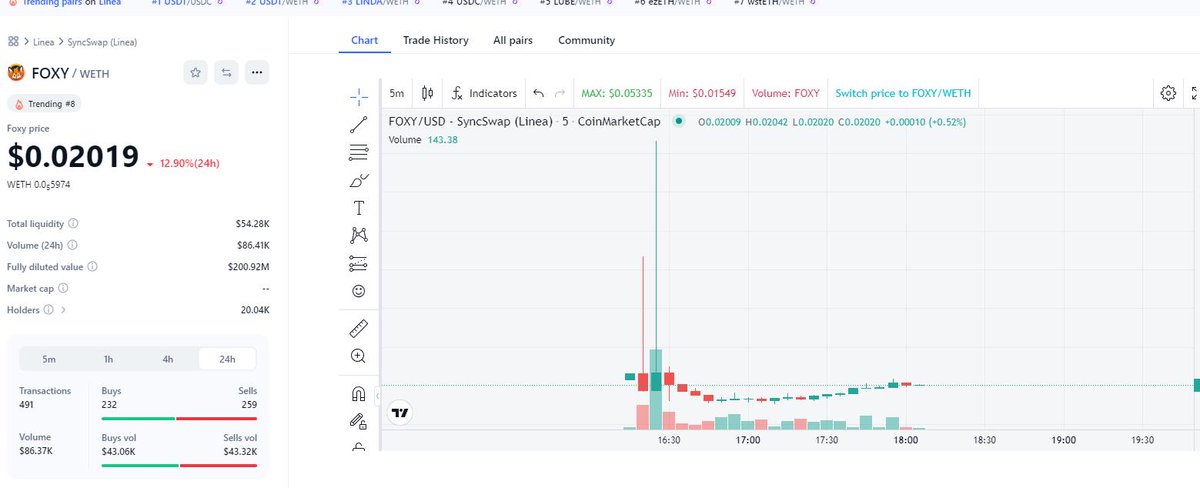This screenshot has width=1200, height=488.
Task: Open the prediction and measurement tools
Action: (x=358, y=264)
